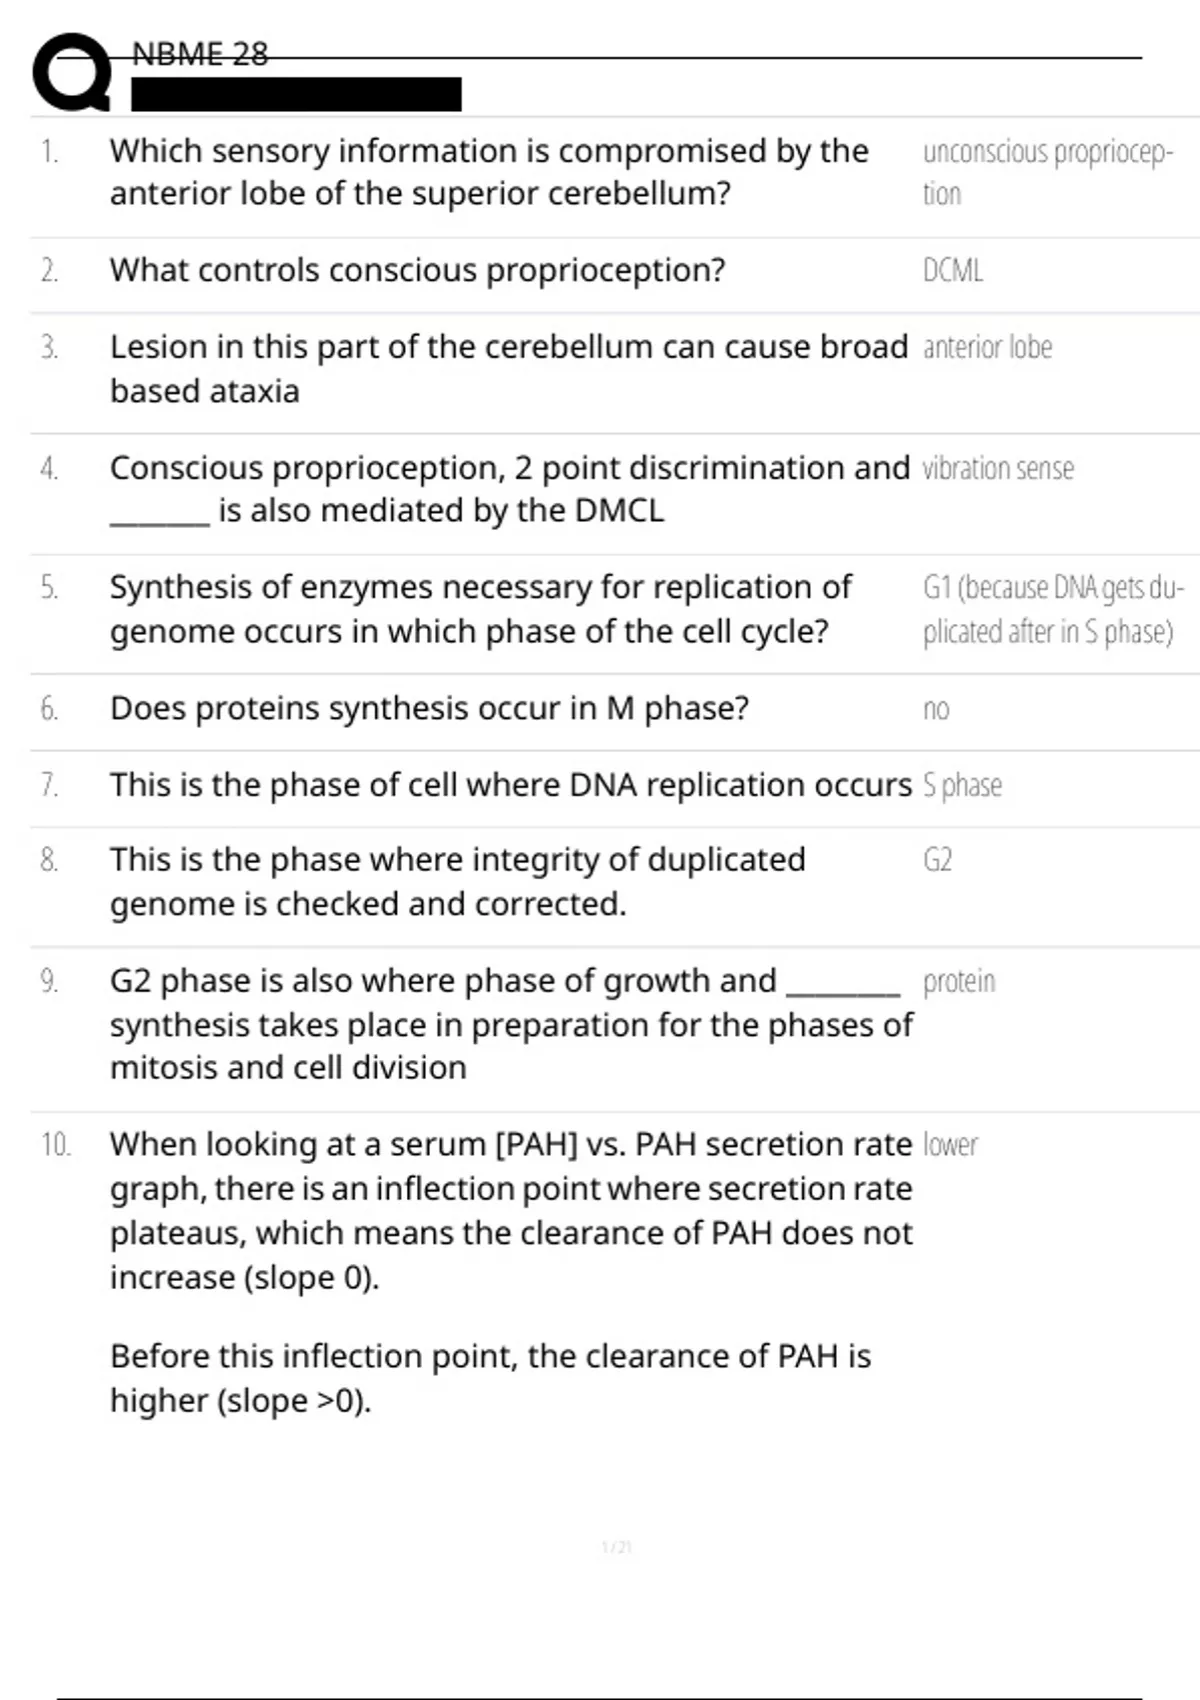1200x1700 pixels.
Task: Select the question about synthesis of enzymes for replication
Action: point(480,609)
